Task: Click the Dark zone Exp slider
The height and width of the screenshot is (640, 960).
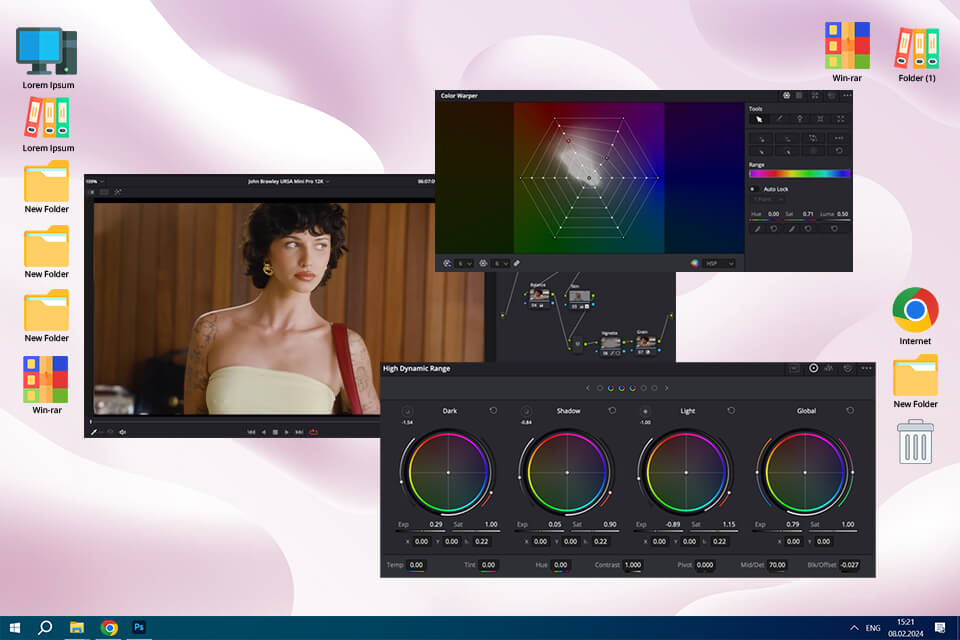Action: tap(420, 531)
